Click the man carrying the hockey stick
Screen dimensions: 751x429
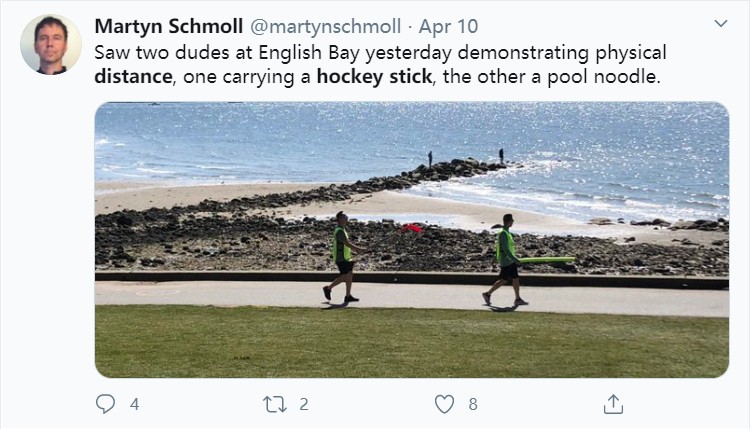tap(344, 258)
